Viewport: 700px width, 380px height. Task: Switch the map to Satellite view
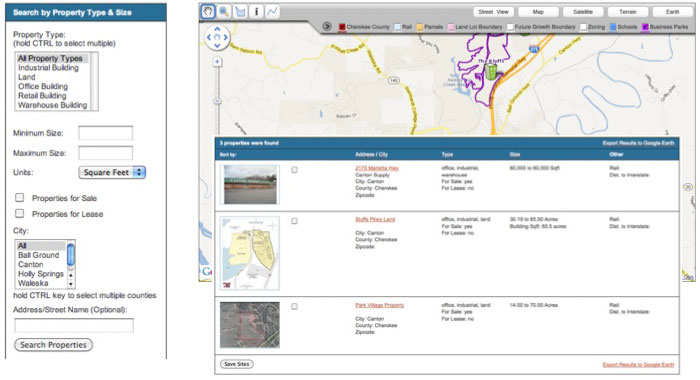pos(583,12)
